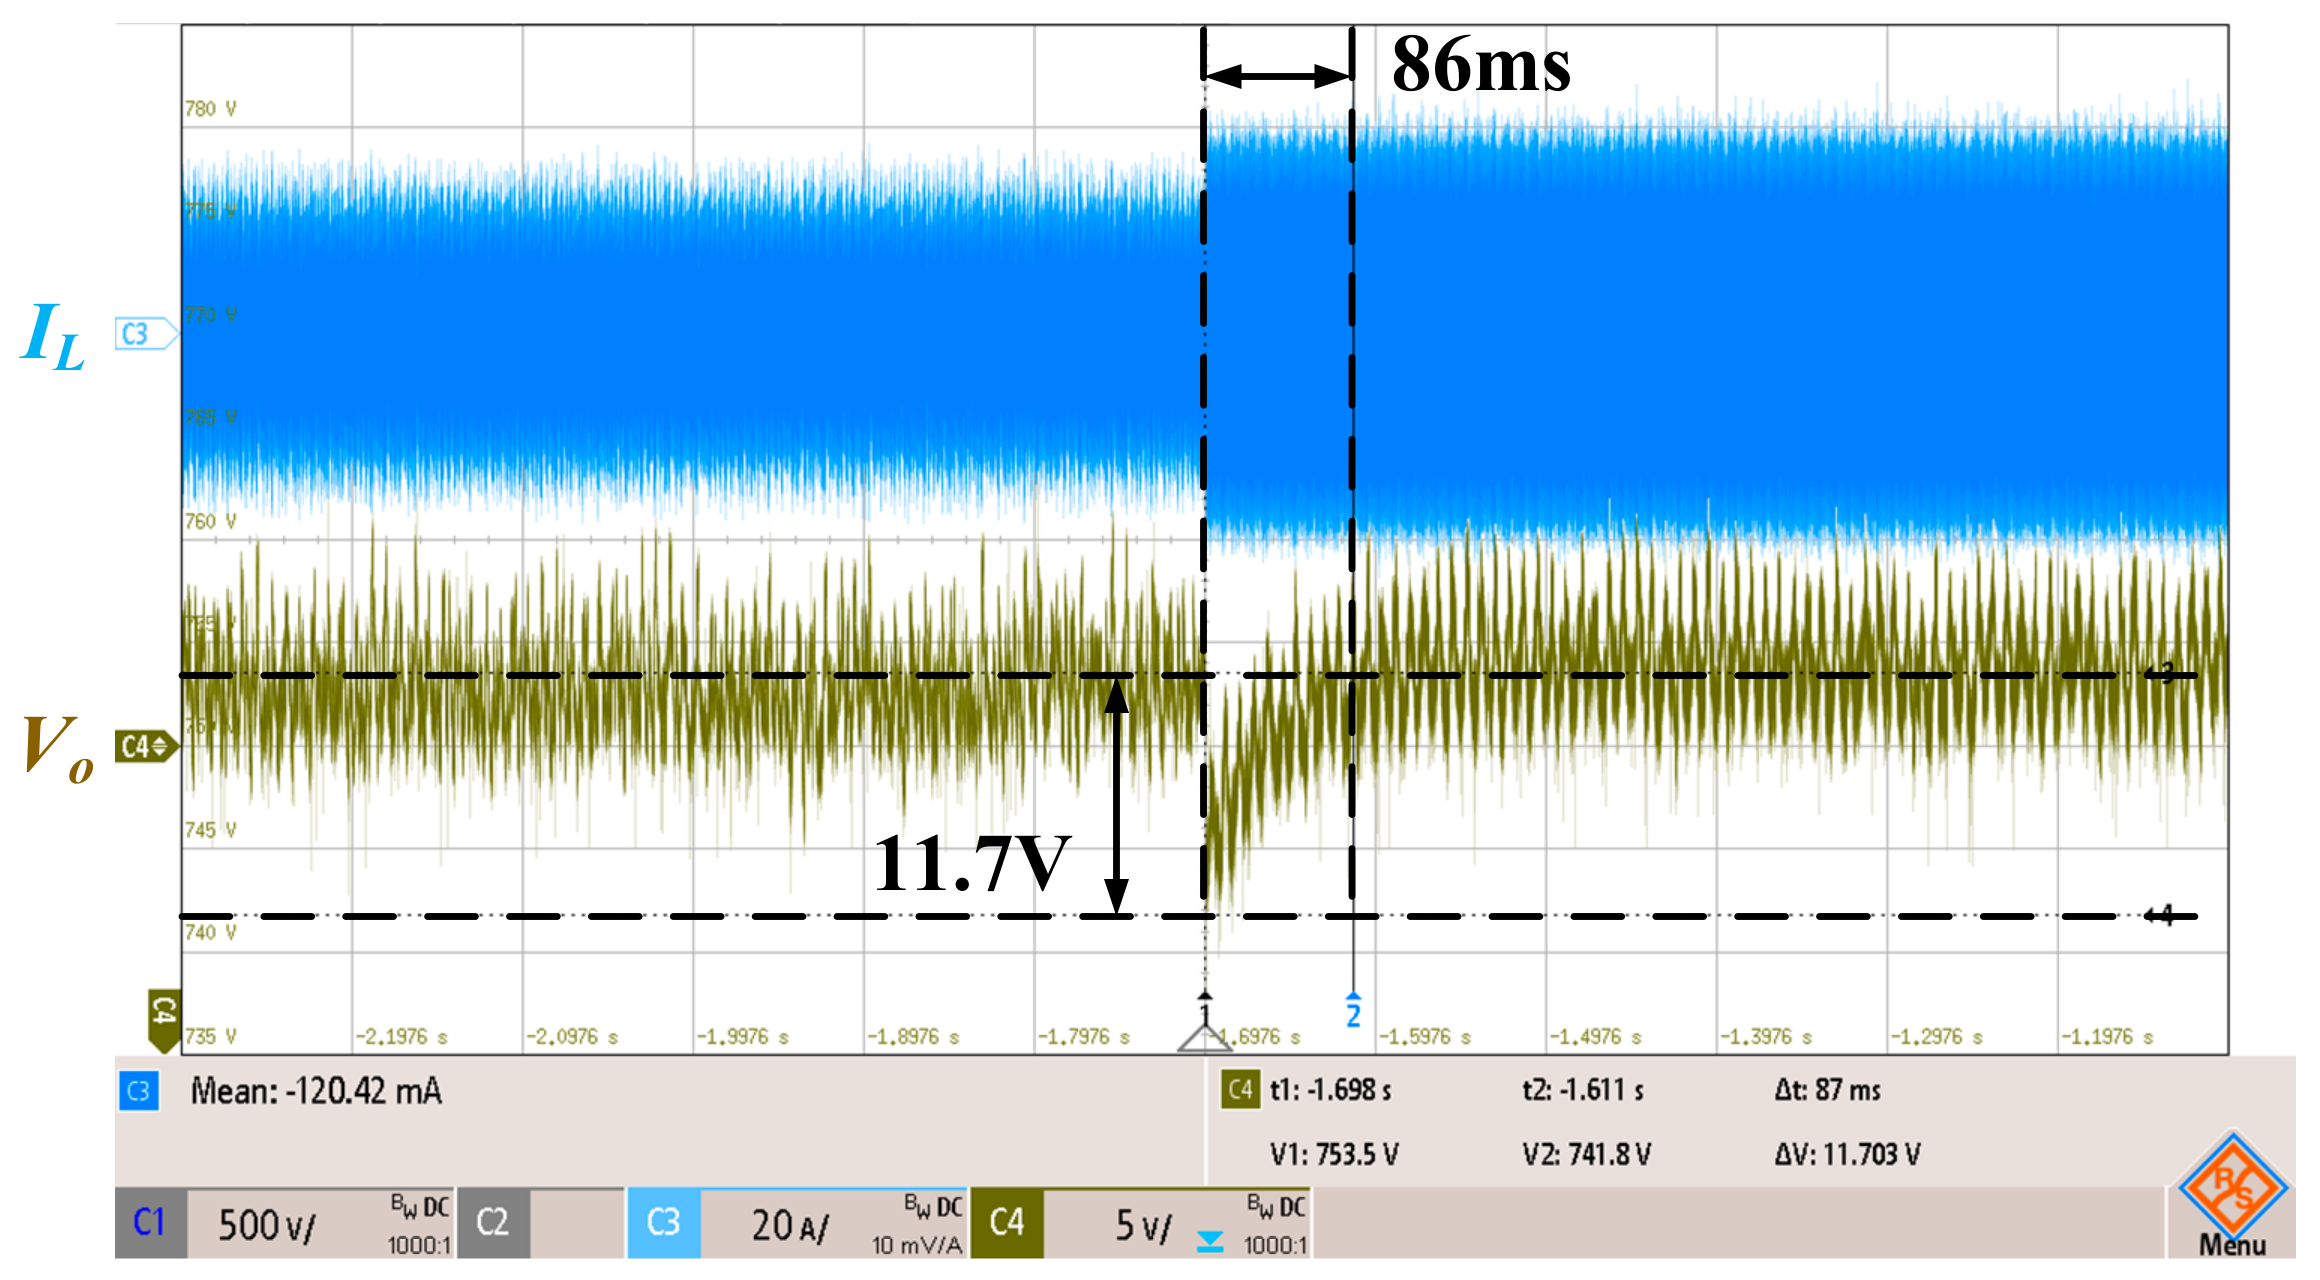Image resolution: width=2320 pixels, height=1280 pixels.
Task: Click the C4 badge in cursor results
Action: [x=1240, y=1090]
